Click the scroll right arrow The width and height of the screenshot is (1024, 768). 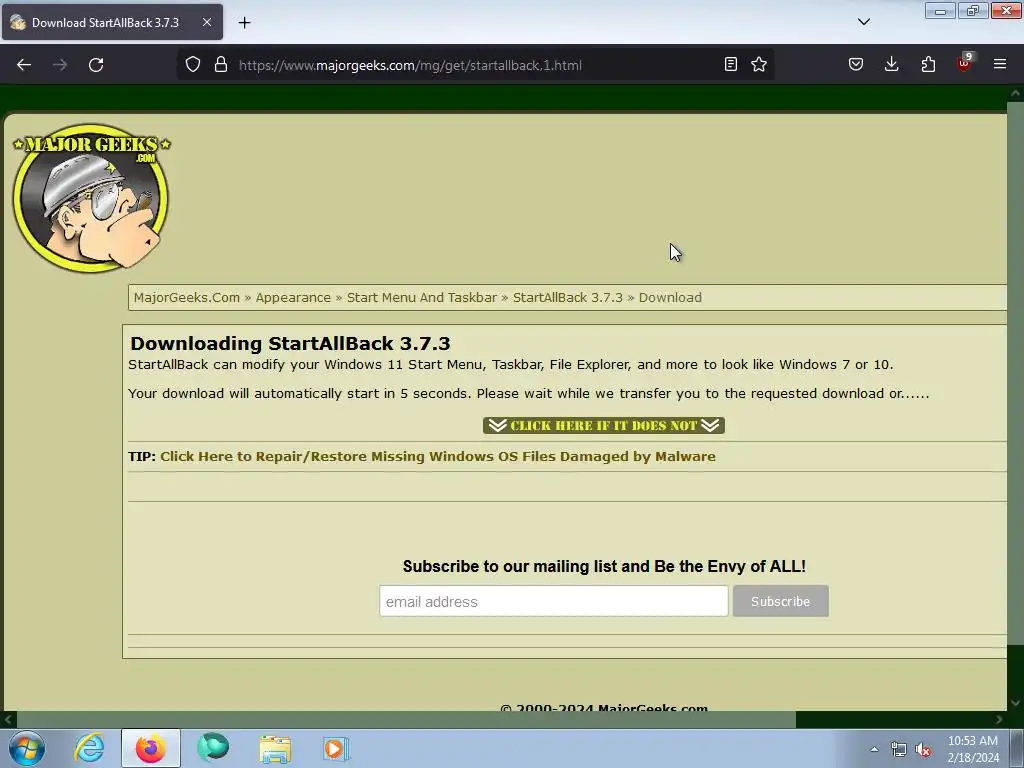click(x=999, y=720)
